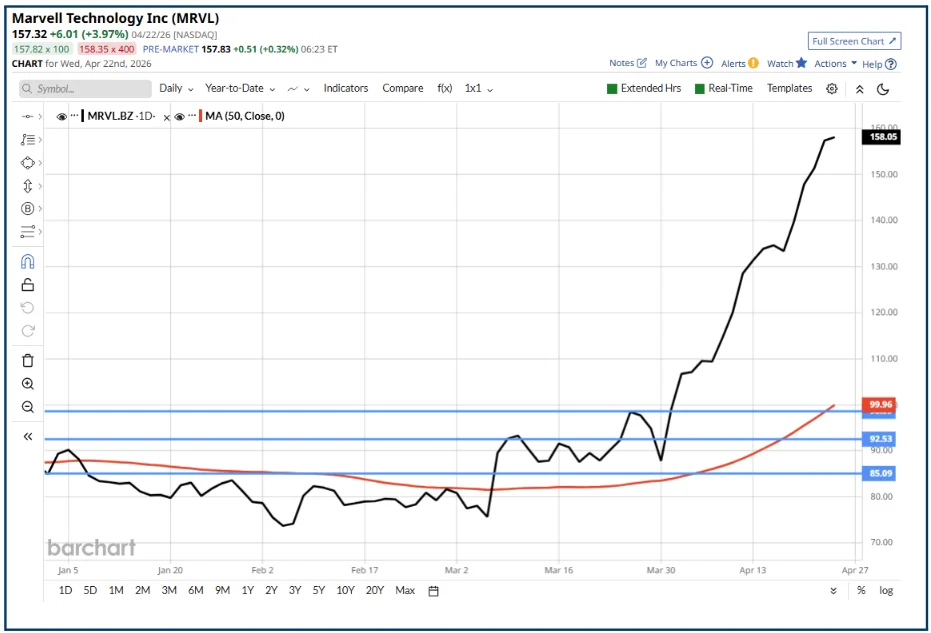This screenshot has width=931, height=633.
Task: Select the 85.09 horizontal line label
Action: click(x=879, y=473)
